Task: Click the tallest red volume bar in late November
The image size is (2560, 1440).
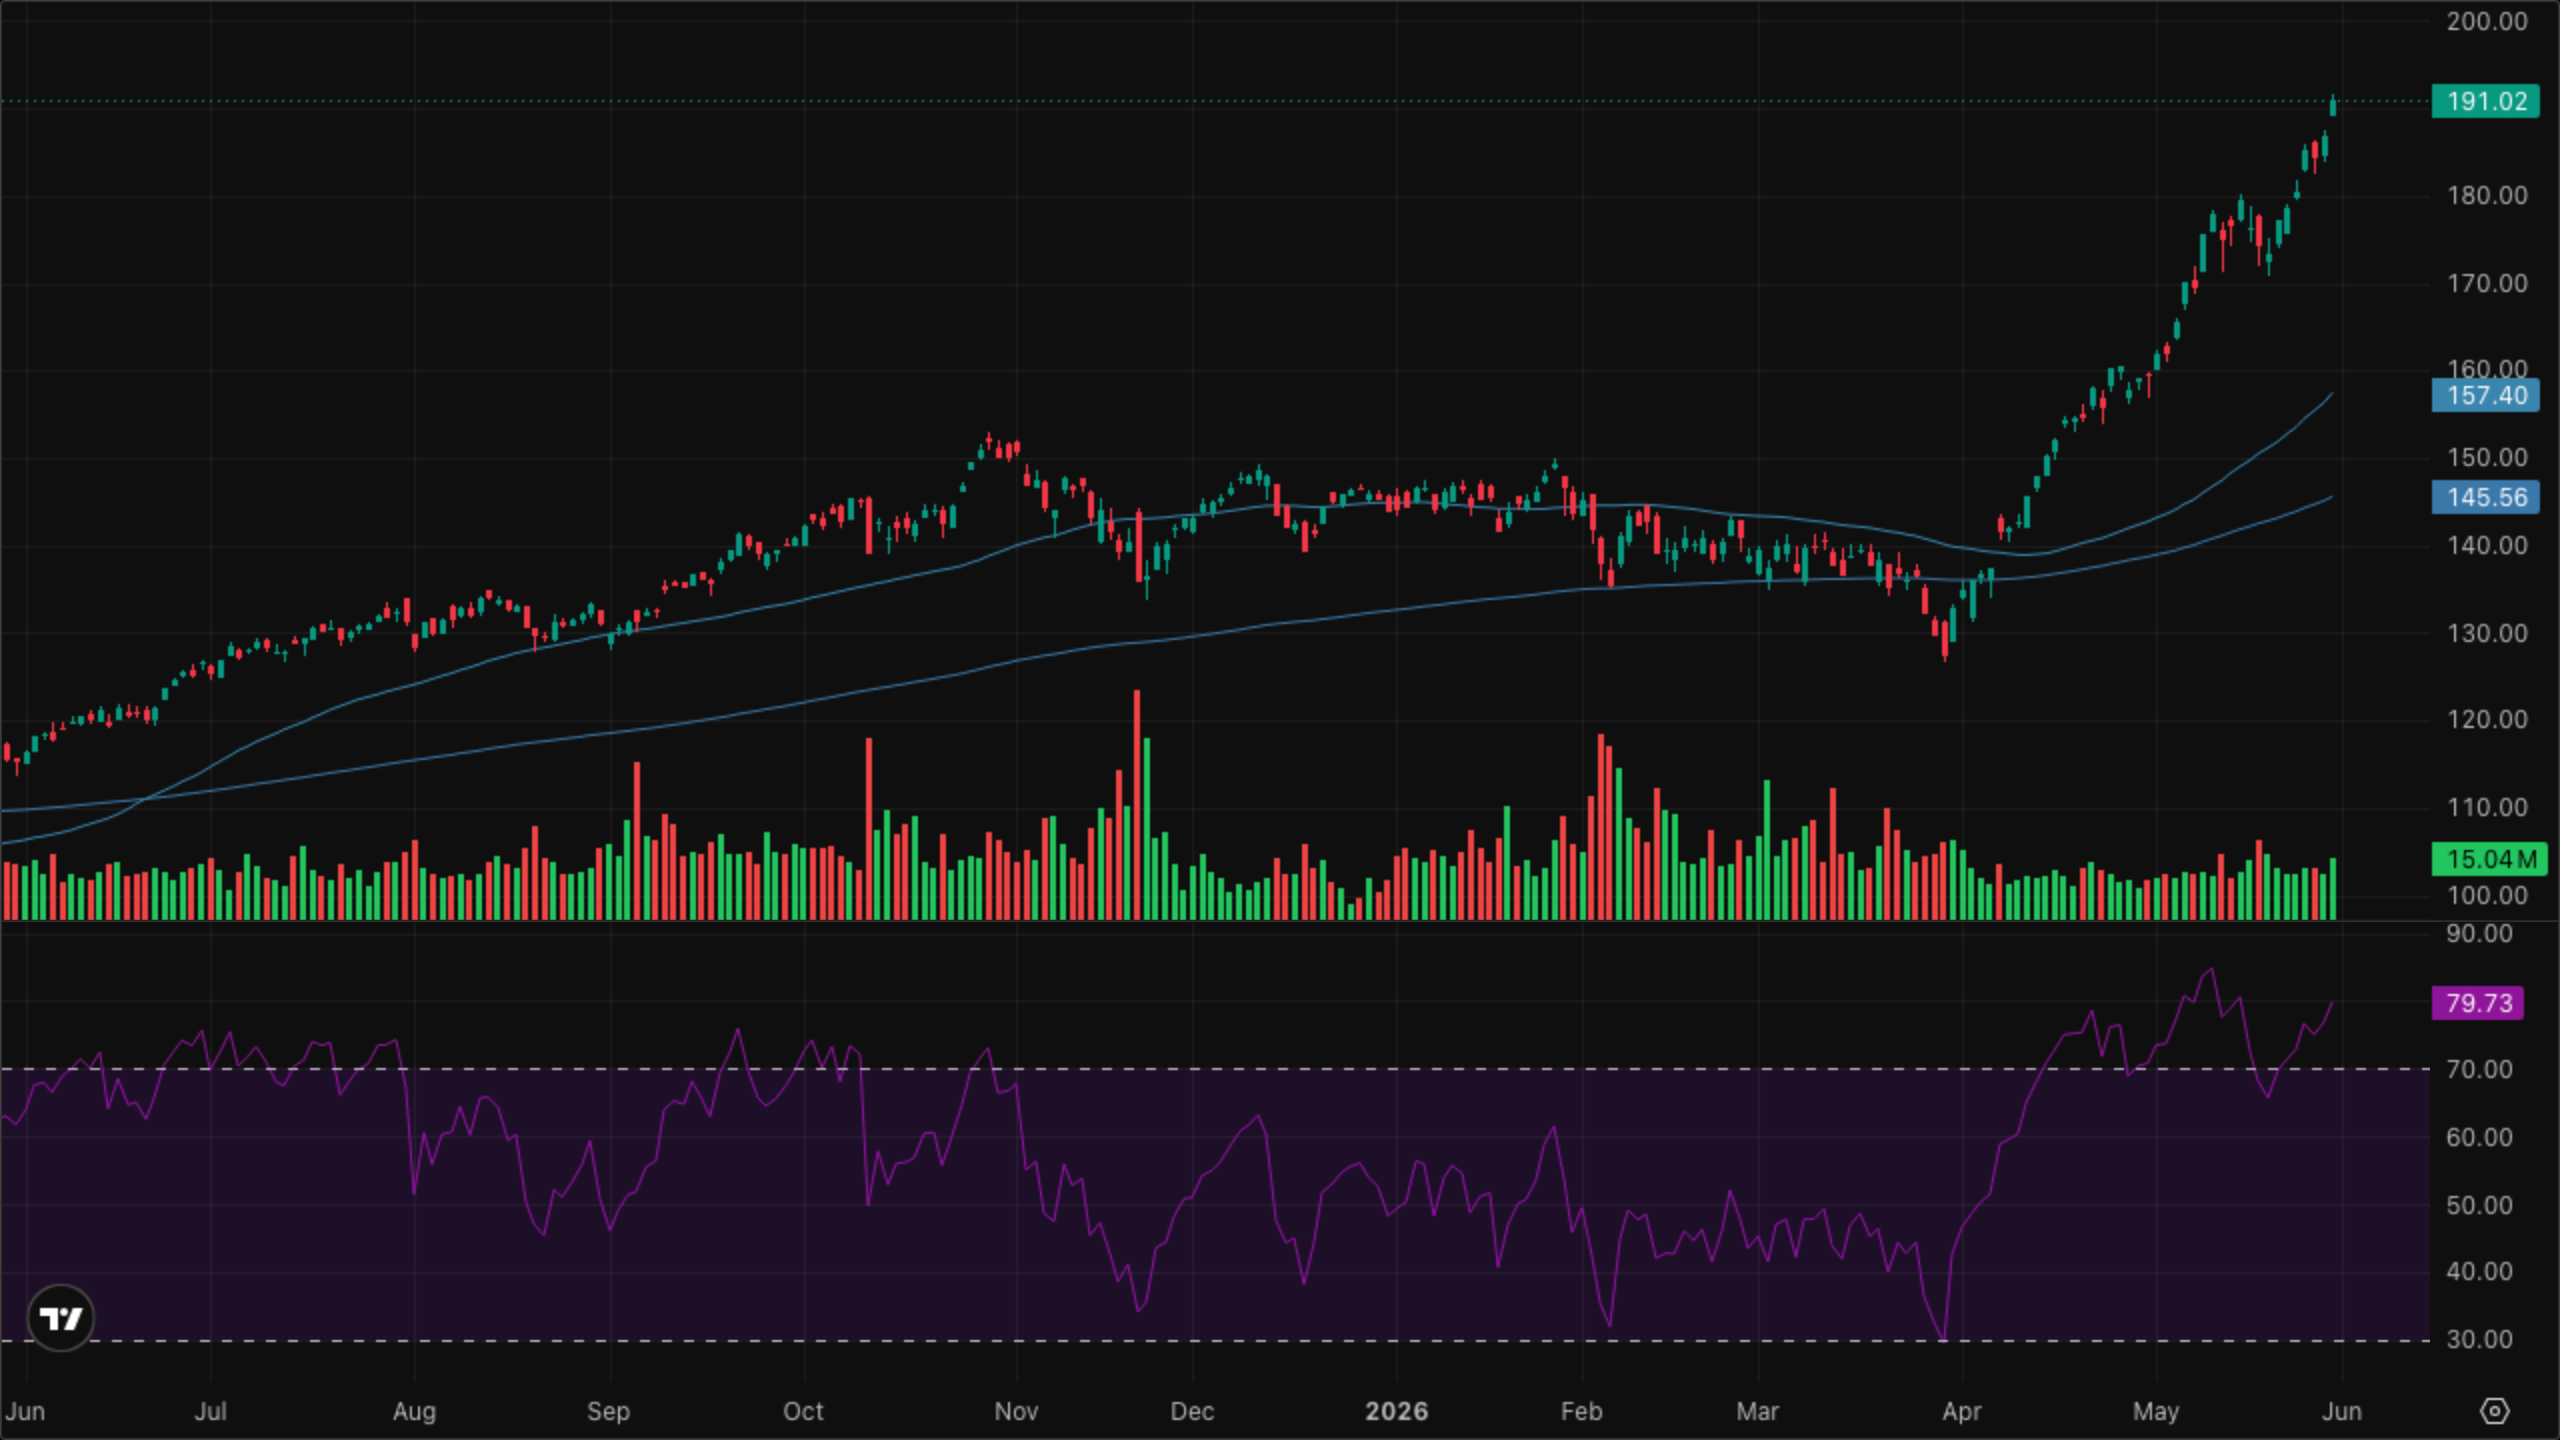Action: pyautogui.click(x=1137, y=804)
